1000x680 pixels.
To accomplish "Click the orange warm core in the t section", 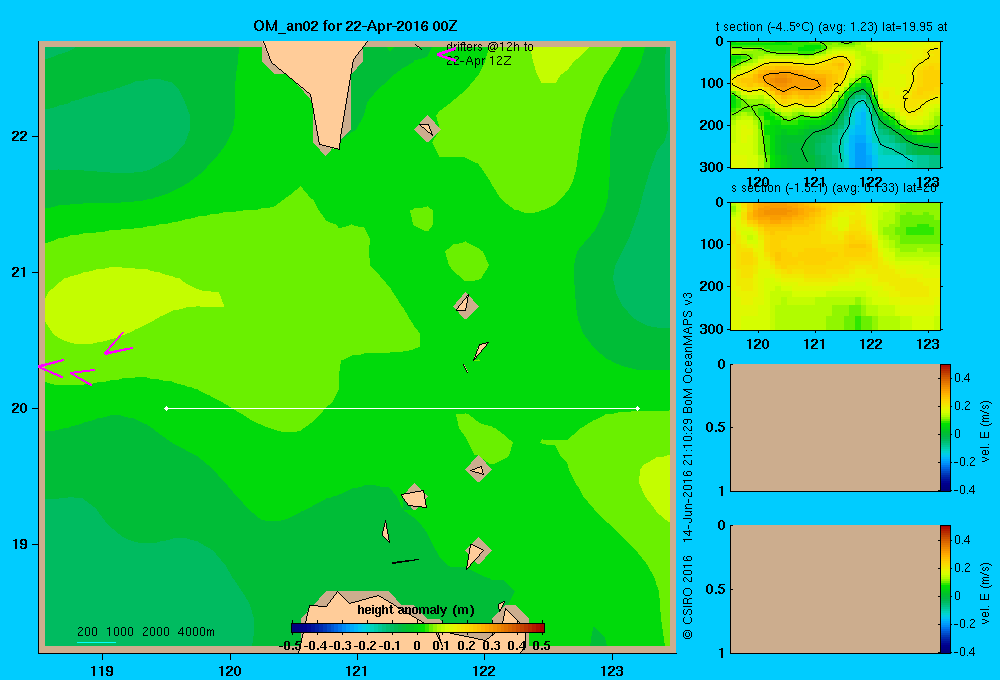I will click(791, 80).
